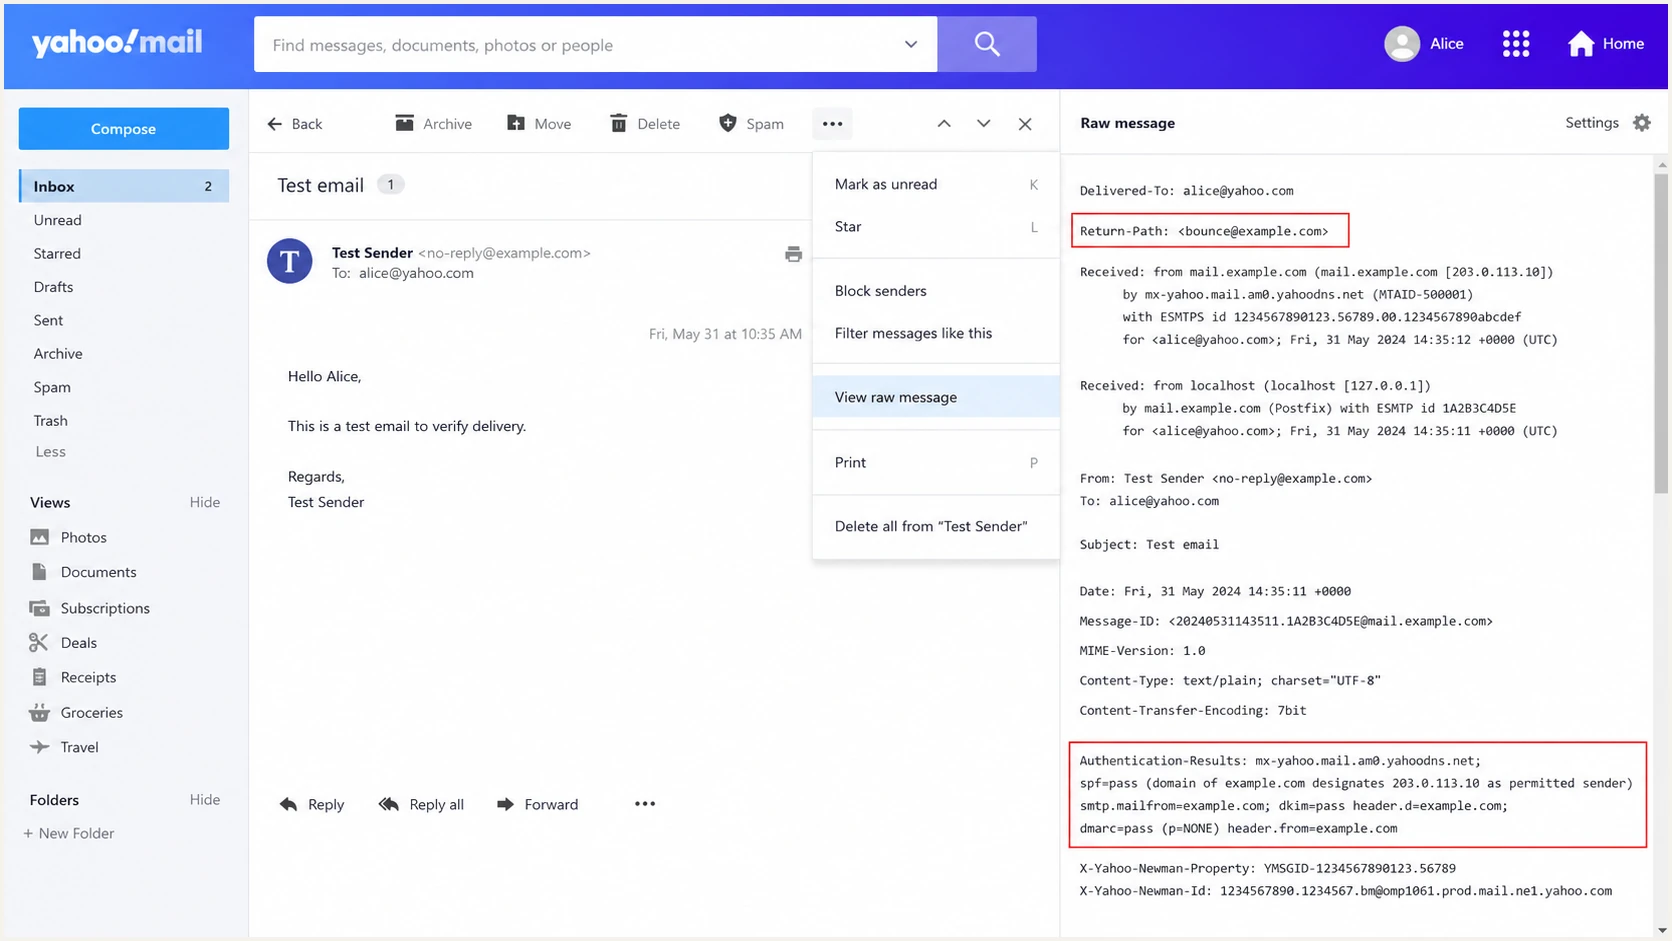This screenshot has height=941, width=1672.
Task: Click the sender address no-reply@example.com
Action: [504, 253]
